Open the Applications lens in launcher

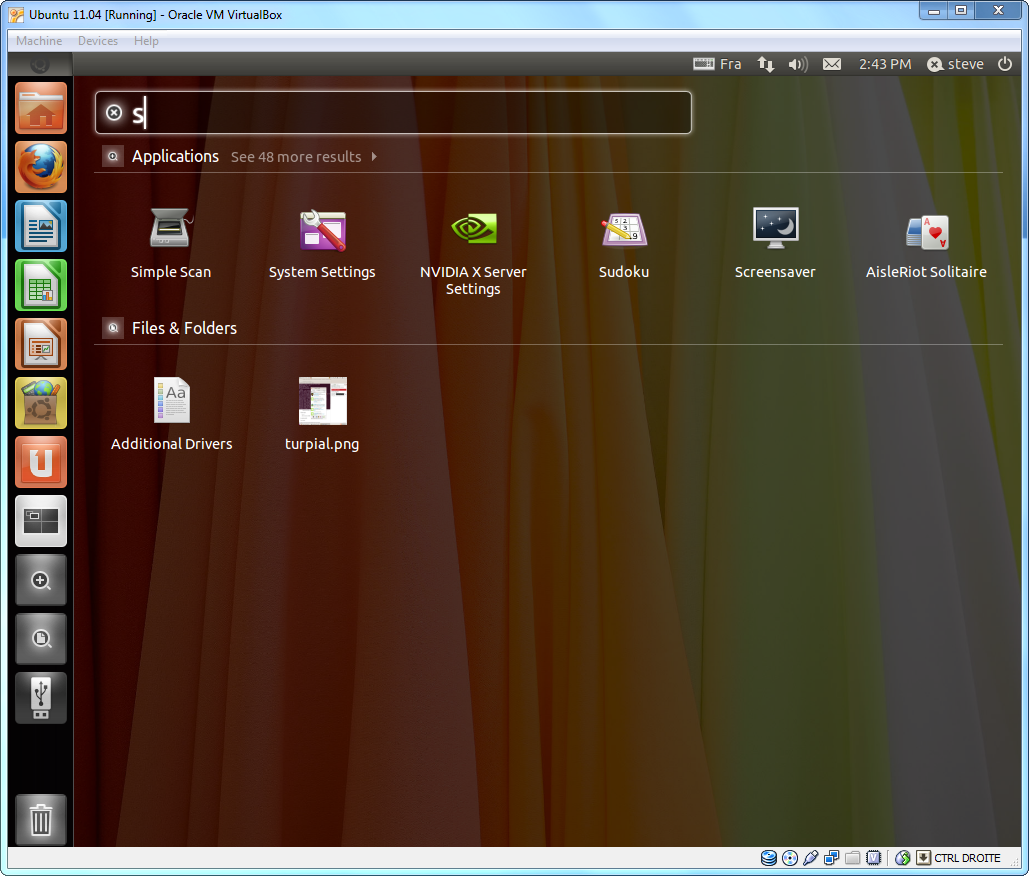[41, 580]
